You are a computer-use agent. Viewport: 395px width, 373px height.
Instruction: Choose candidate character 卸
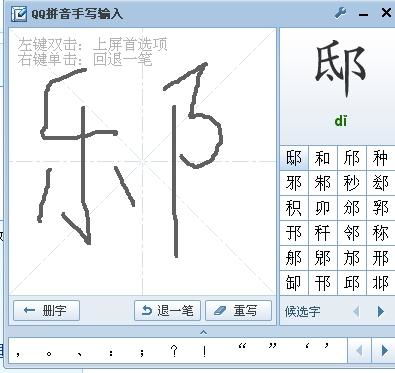pos(294,283)
